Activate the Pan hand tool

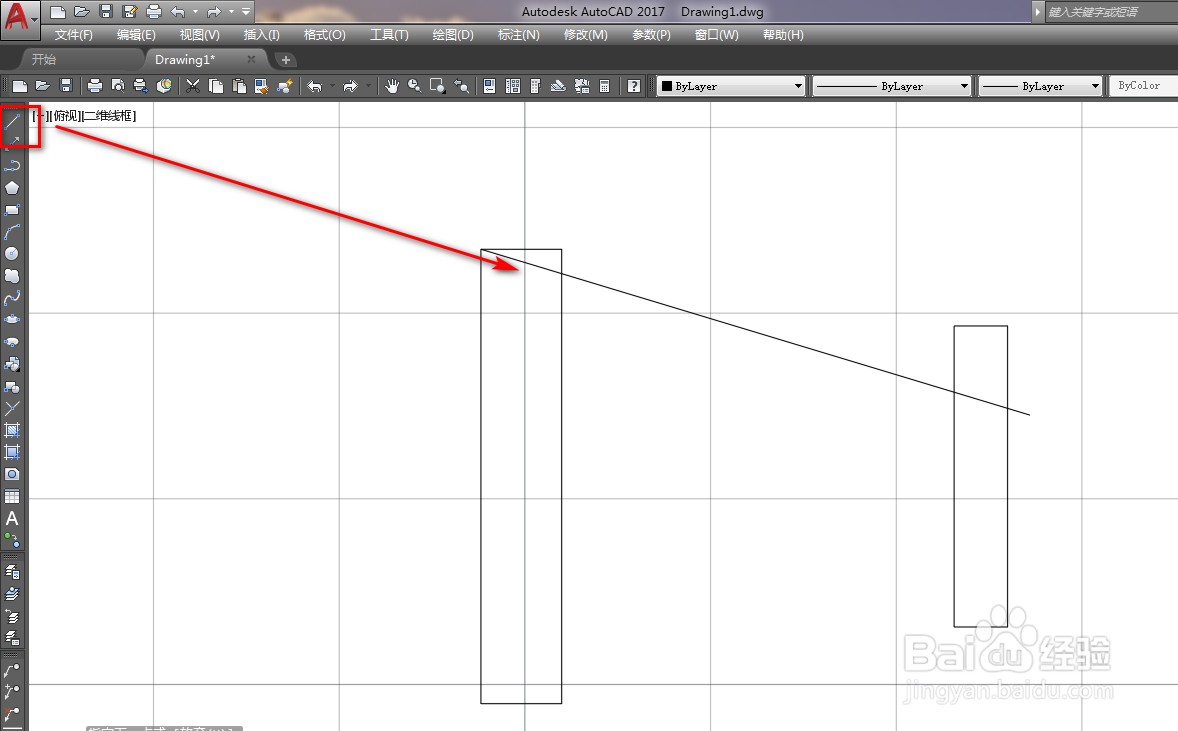click(x=392, y=86)
